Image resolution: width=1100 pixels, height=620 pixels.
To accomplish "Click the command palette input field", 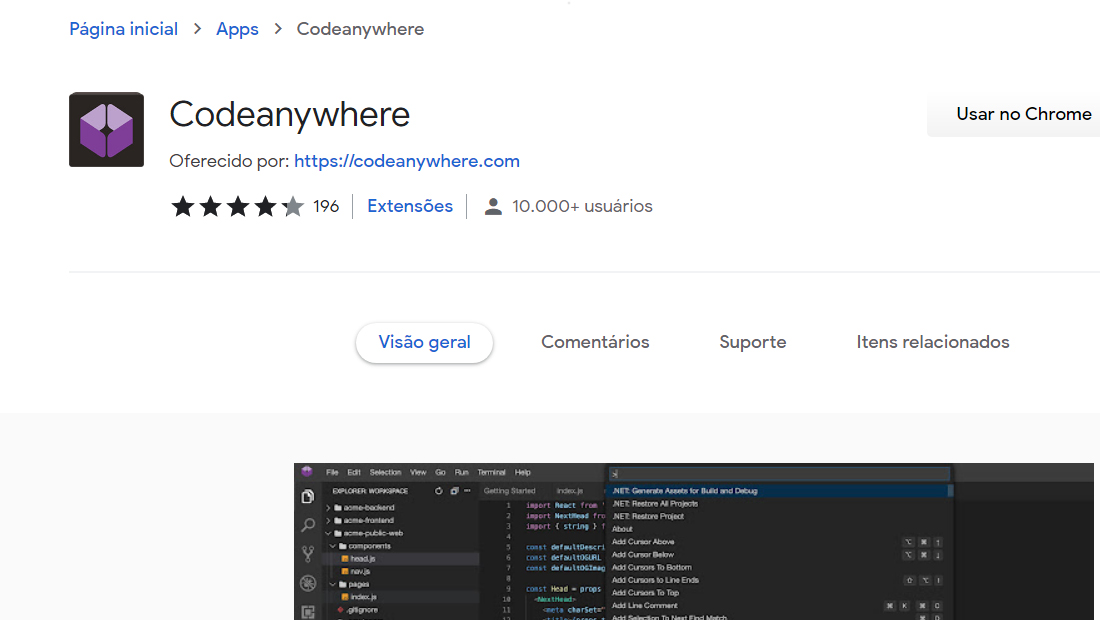I will click(779, 474).
